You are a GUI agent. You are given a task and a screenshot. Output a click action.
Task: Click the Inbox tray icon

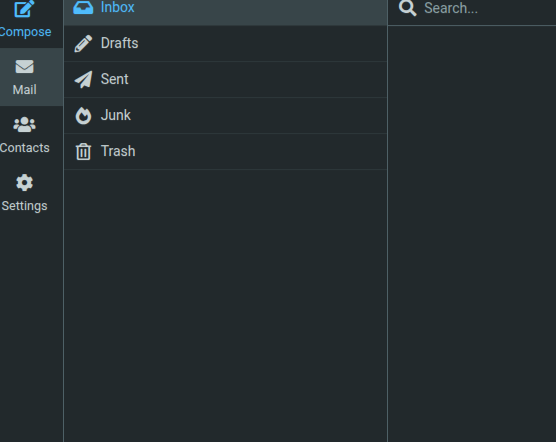(x=83, y=7)
